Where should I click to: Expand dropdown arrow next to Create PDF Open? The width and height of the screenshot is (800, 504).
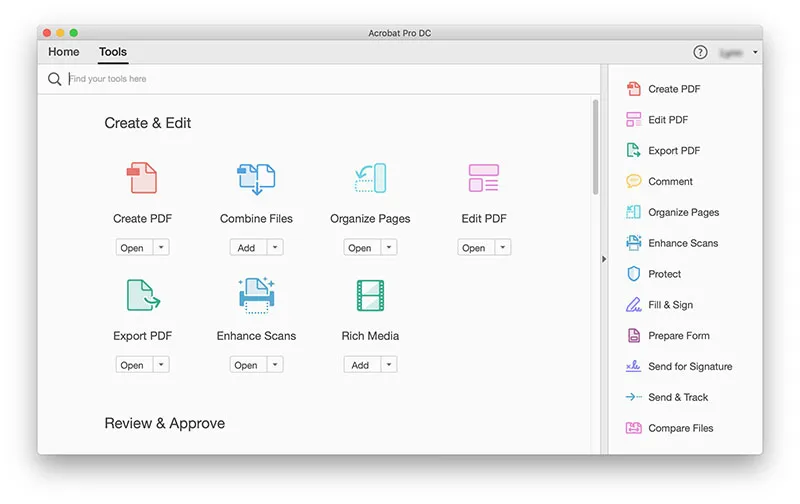point(161,247)
